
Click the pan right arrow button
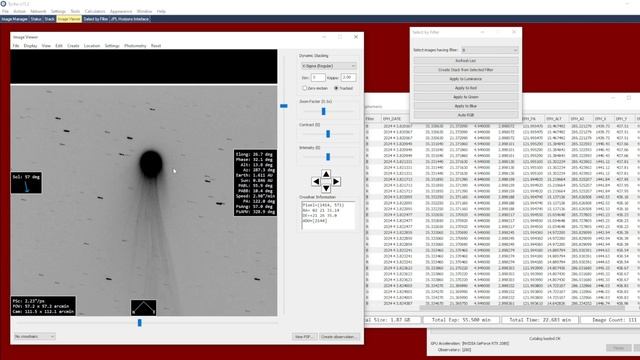[336, 181]
